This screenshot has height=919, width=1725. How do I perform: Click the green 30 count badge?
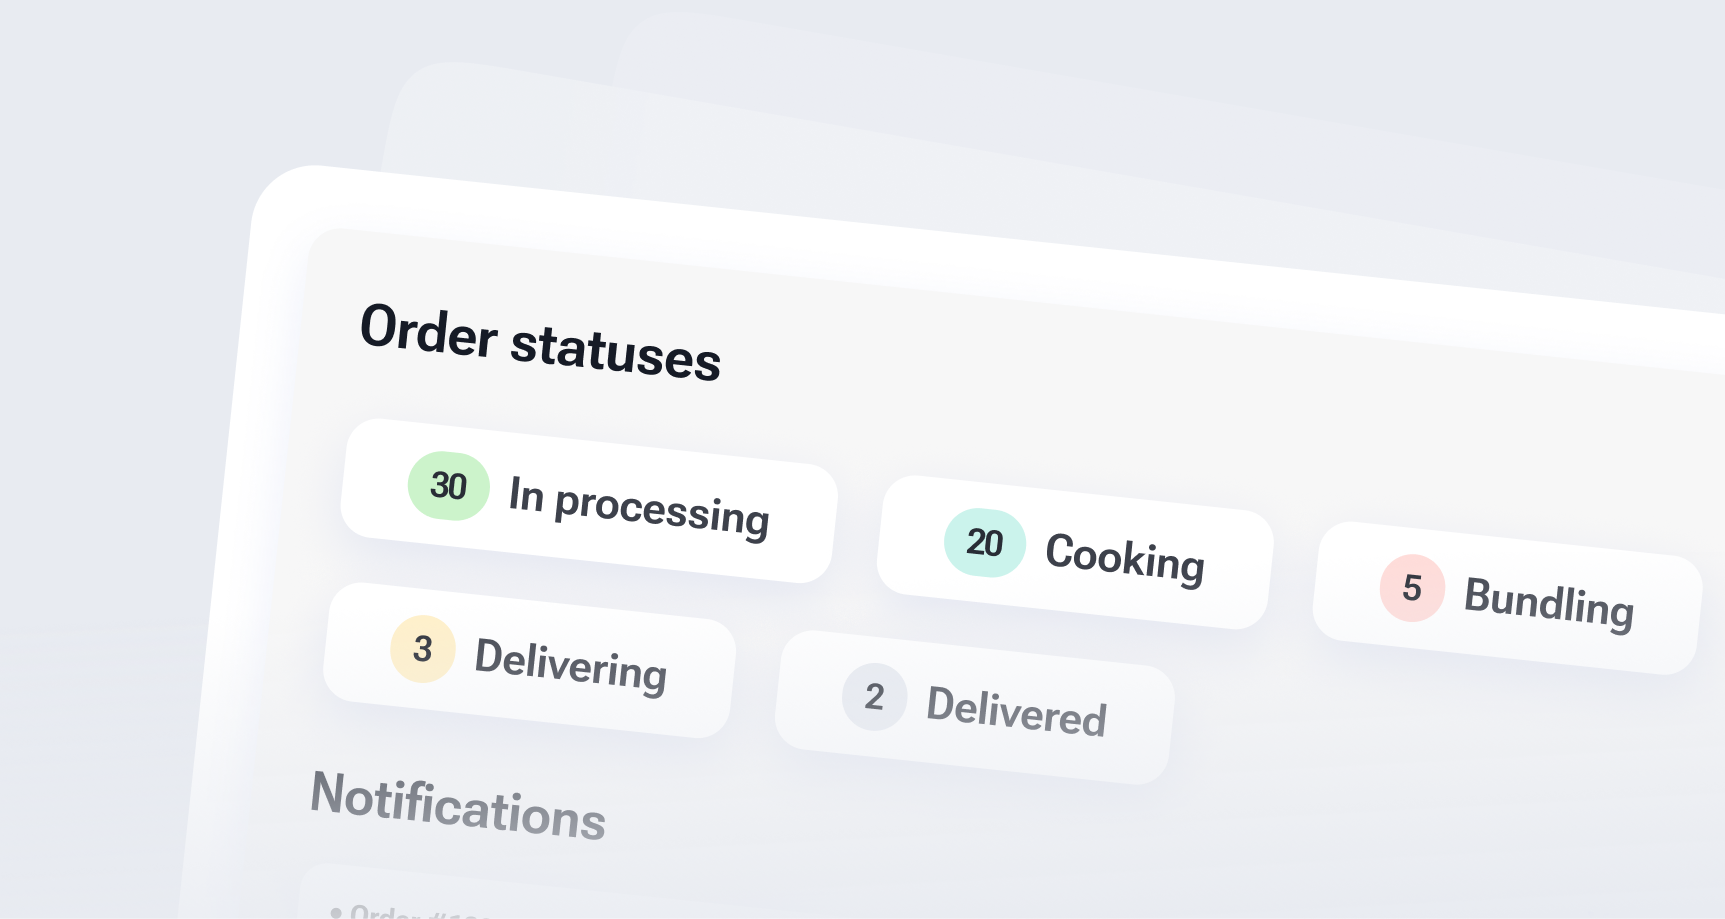[448, 486]
